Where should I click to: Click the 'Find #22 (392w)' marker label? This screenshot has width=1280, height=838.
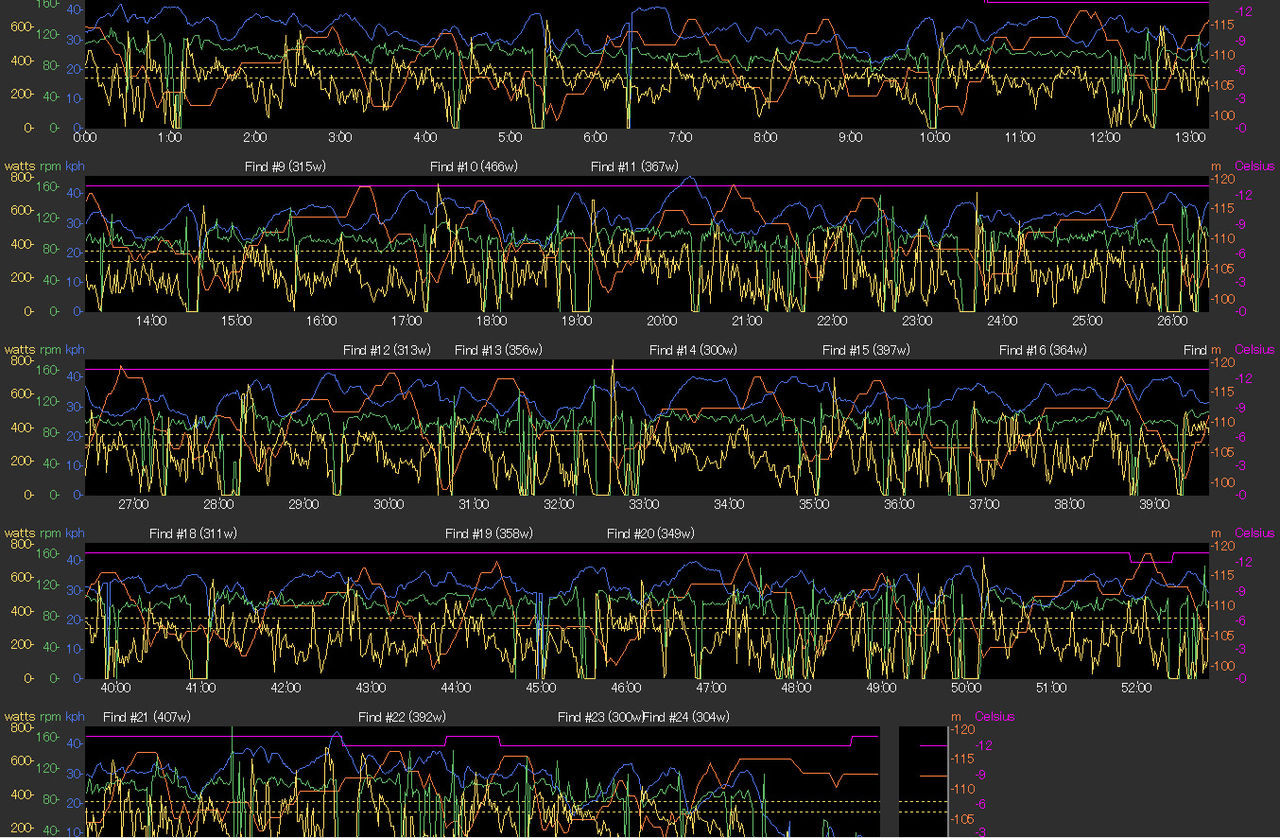pos(402,717)
